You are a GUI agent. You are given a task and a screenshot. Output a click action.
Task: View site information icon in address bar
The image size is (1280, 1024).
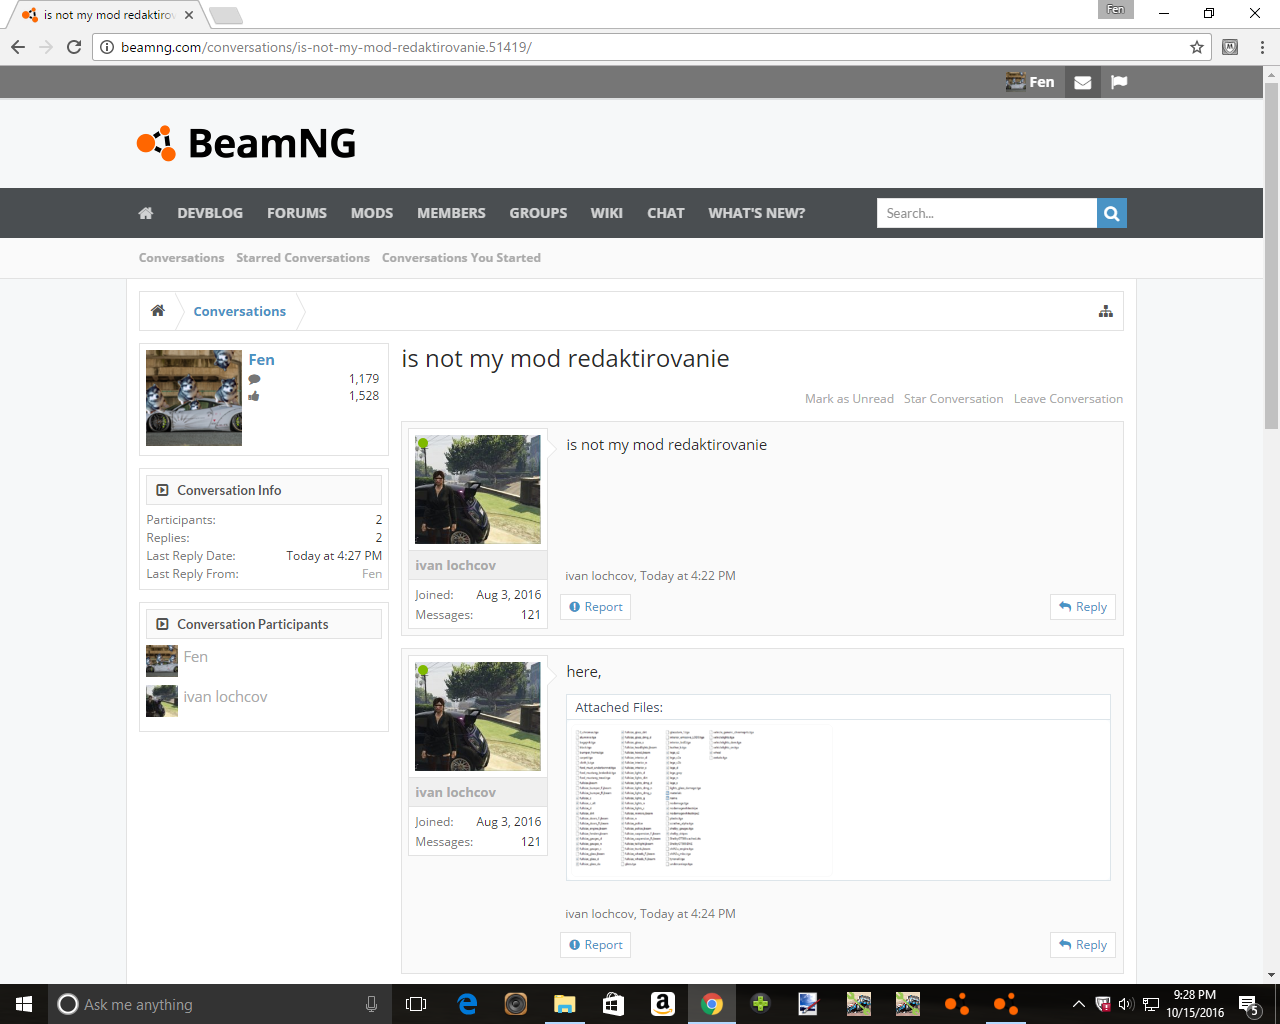tap(107, 47)
